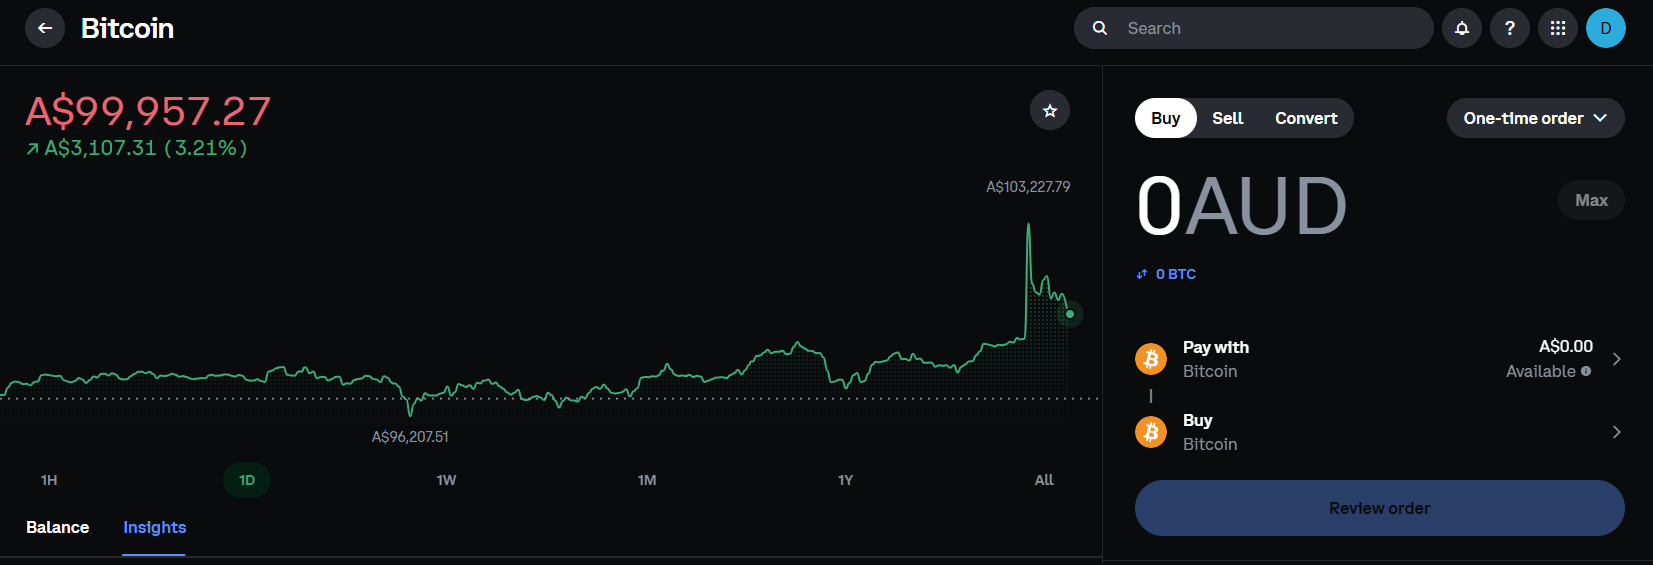Switch chart to All range
This screenshot has width=1653, height=565.
pos(1044,480)
